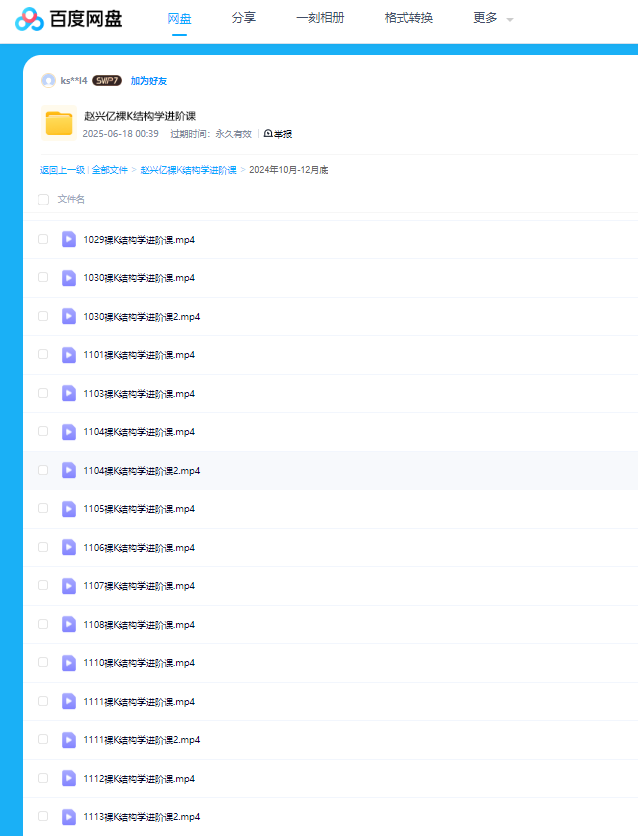
Task: Click the user avatar icon beside ks**l4
Action: coord(48,80)
